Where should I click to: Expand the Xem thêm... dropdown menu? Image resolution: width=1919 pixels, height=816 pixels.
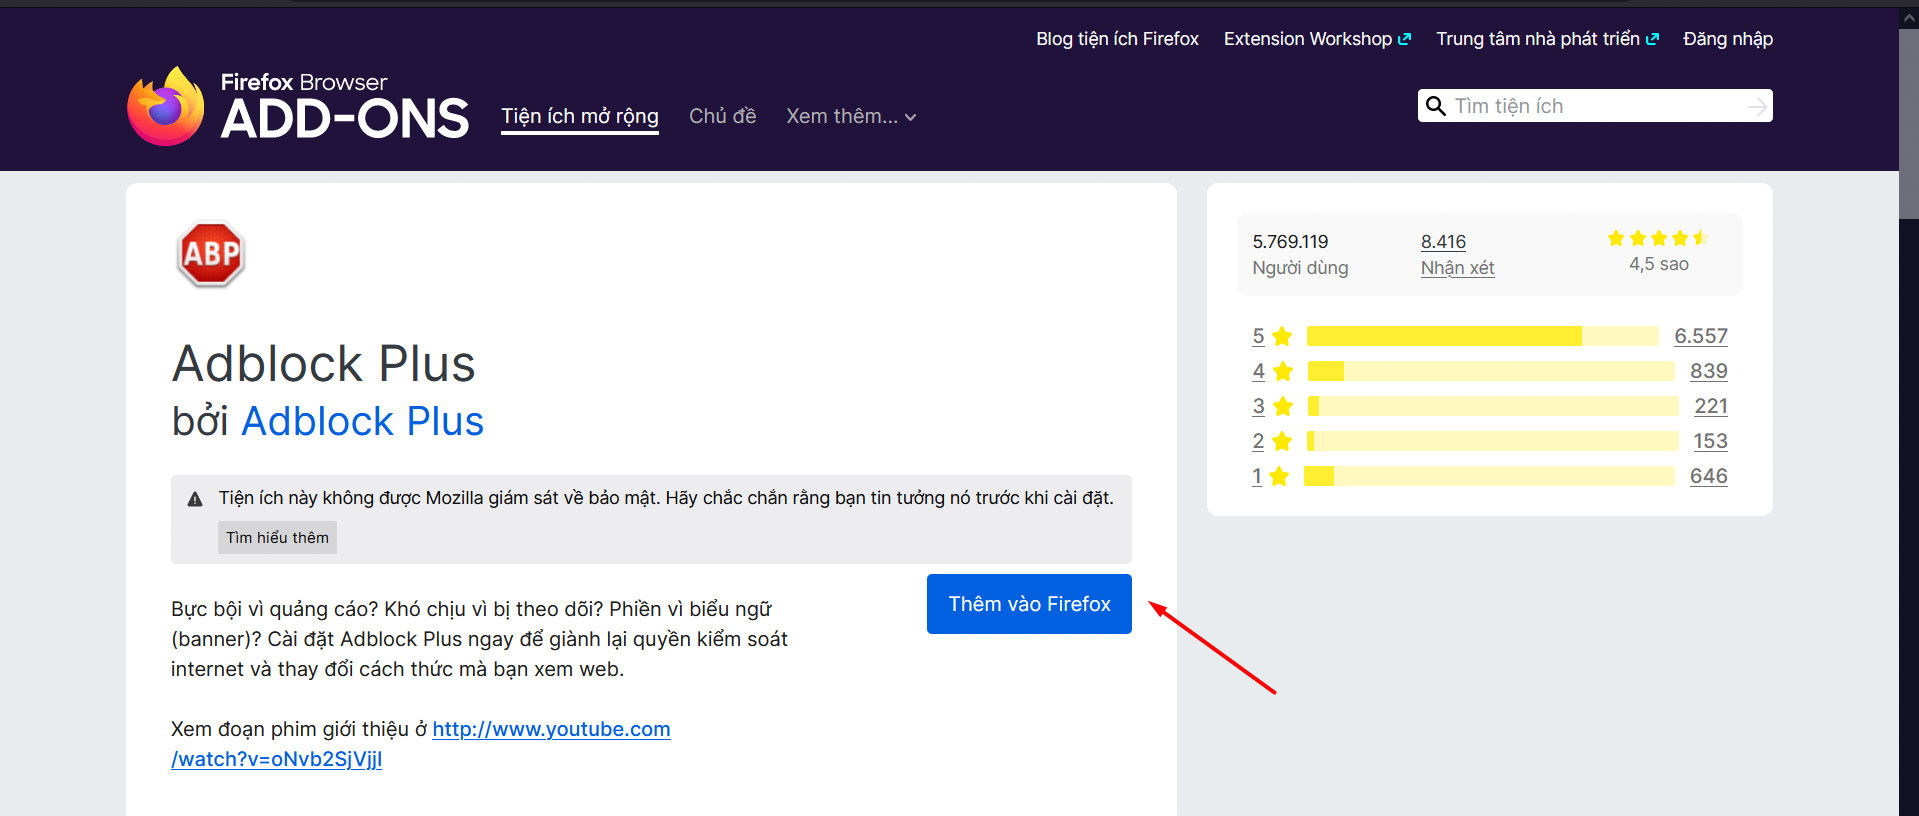pyautogui.click(x=851, y=116)
